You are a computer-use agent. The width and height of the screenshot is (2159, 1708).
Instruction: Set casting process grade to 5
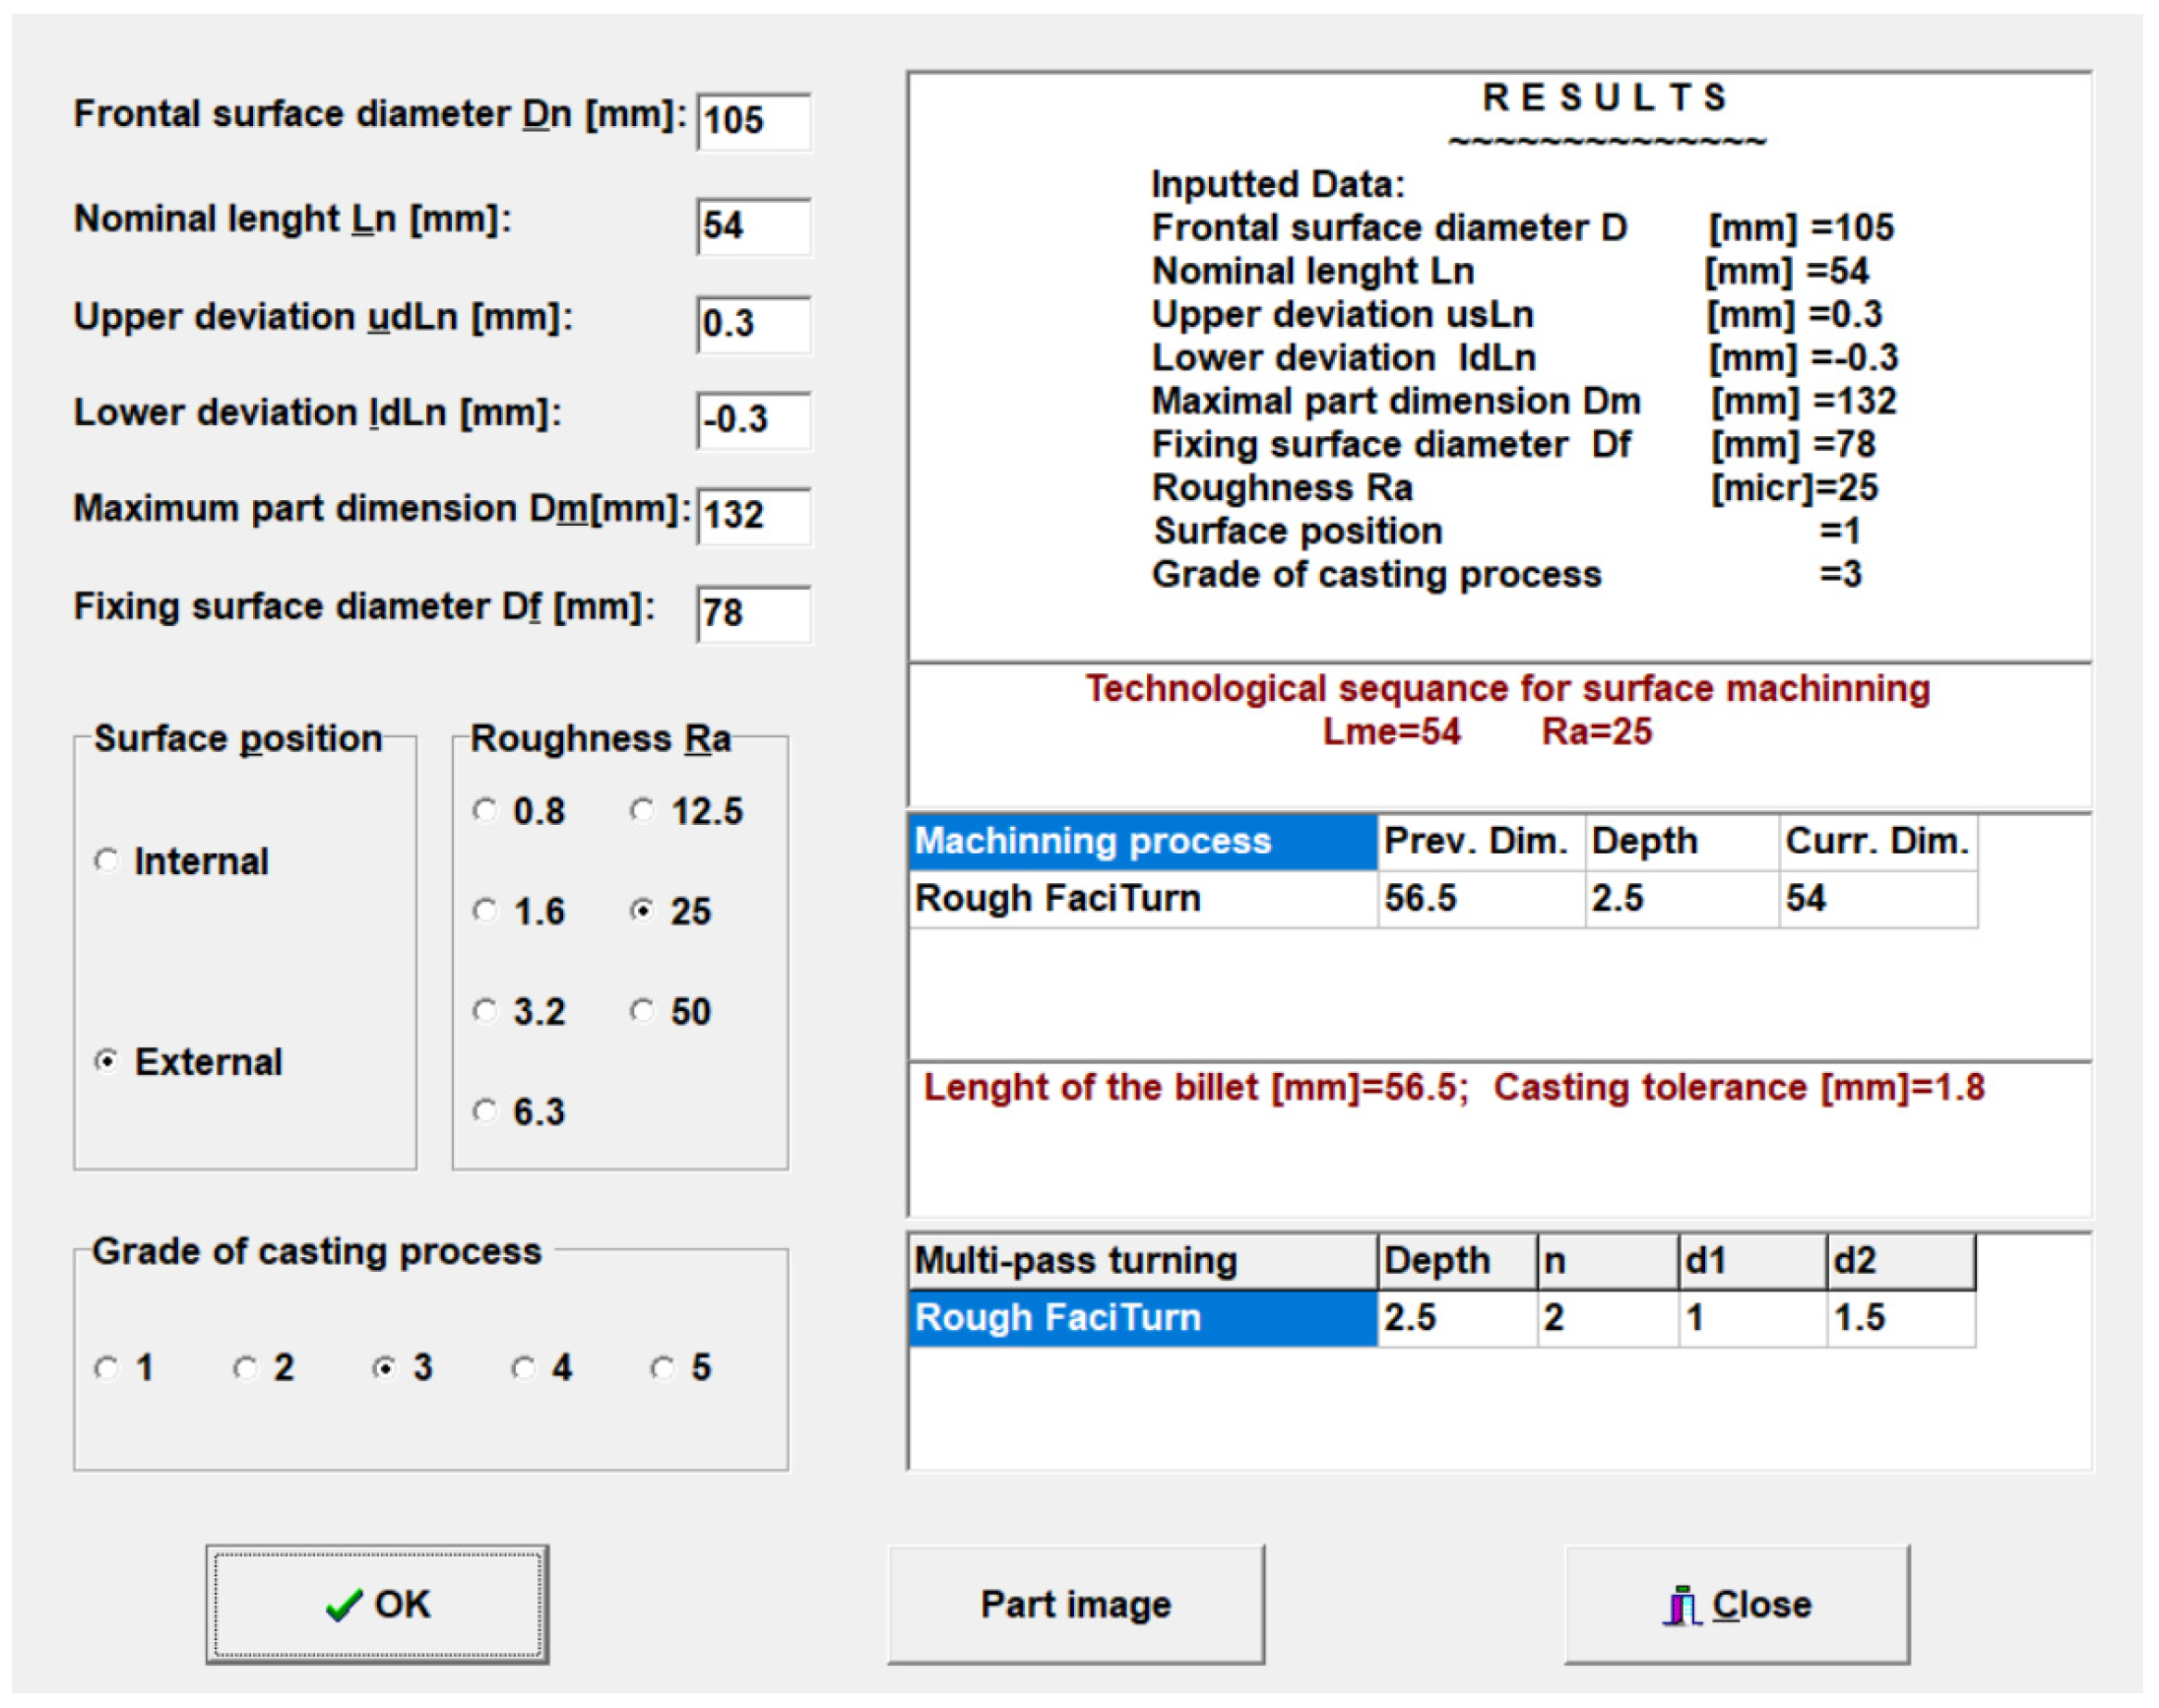coord(662,1367)
